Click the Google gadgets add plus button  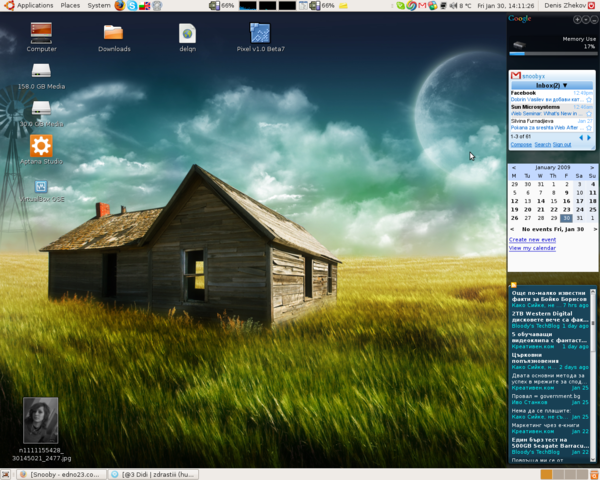click(577, 20)
